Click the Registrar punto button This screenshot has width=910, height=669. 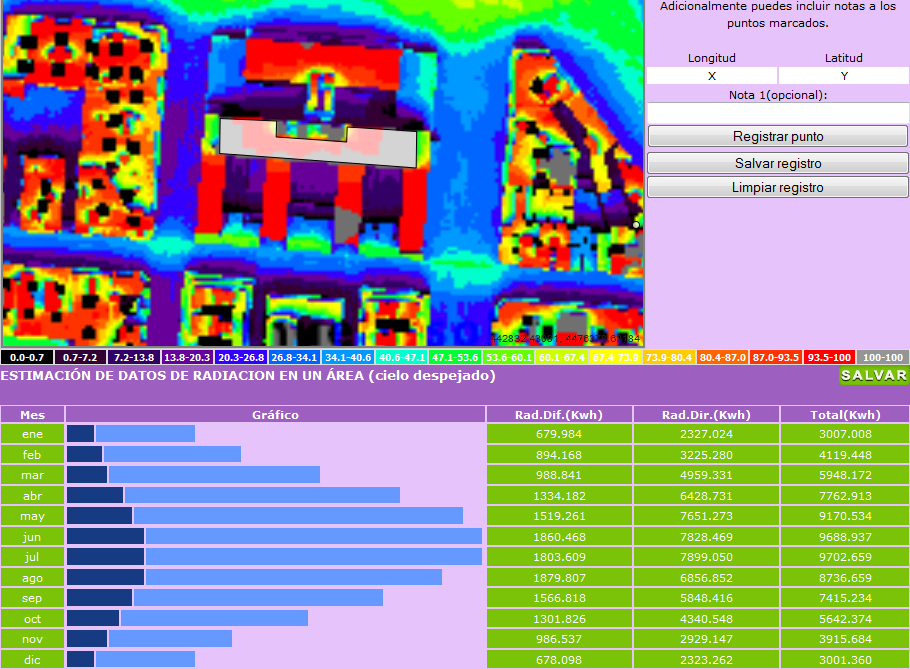pyautogui.click(x=777, y=137)
